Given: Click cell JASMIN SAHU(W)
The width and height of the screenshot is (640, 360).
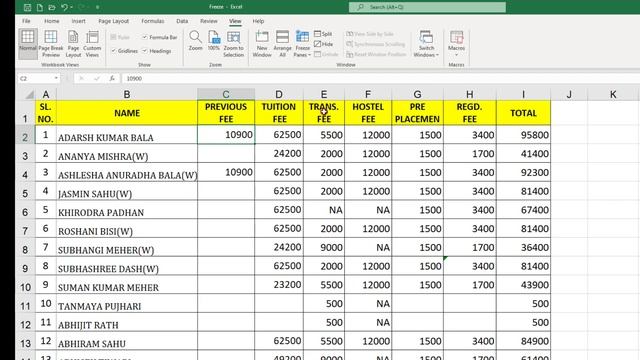Looking at the screenshot, I should (x=127, y=191).
